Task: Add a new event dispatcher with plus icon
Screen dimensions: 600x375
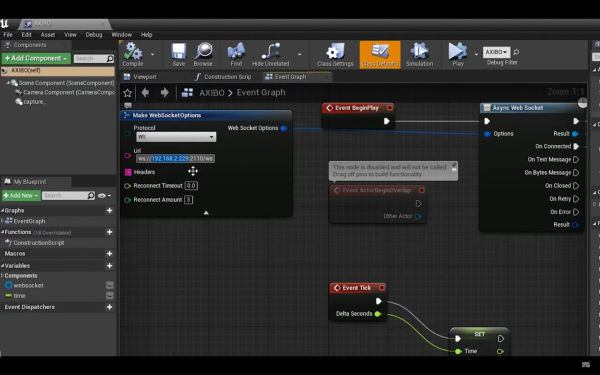Action: [109, 307]
